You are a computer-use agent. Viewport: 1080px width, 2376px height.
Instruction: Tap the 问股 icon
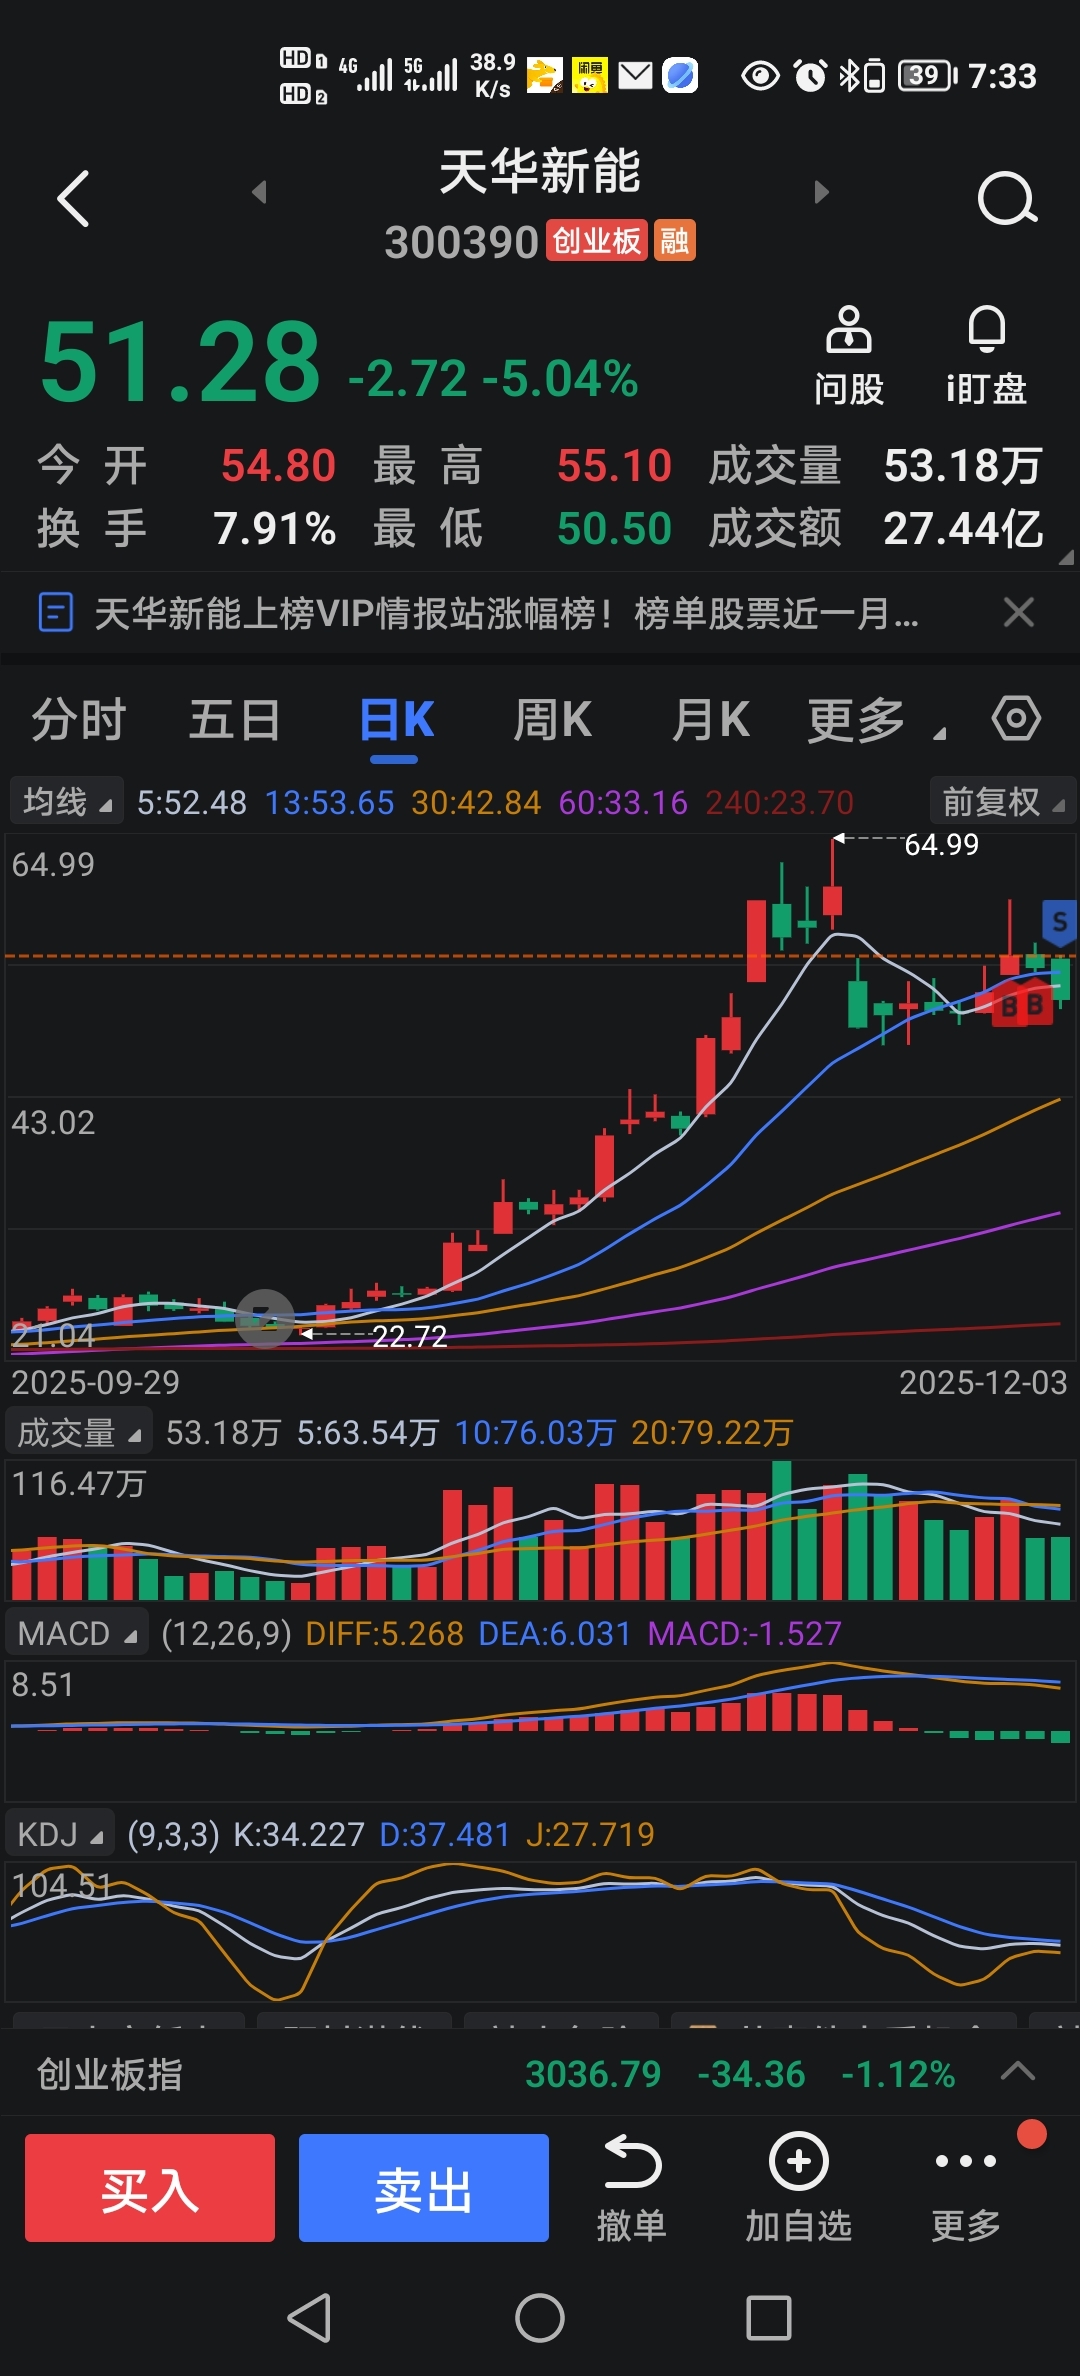pyautogui.click(x=849, y=356)
